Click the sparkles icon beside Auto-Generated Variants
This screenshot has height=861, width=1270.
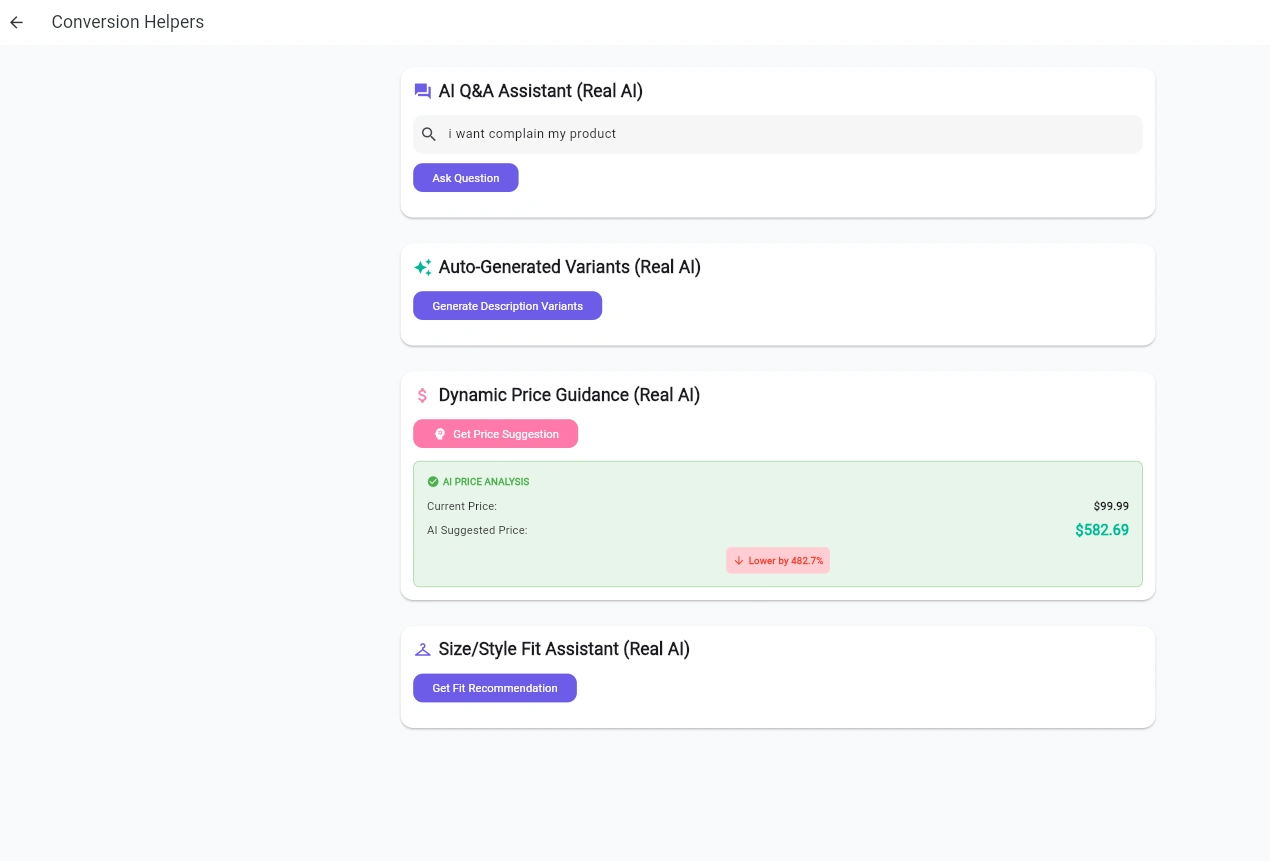(x=423, y=267)
